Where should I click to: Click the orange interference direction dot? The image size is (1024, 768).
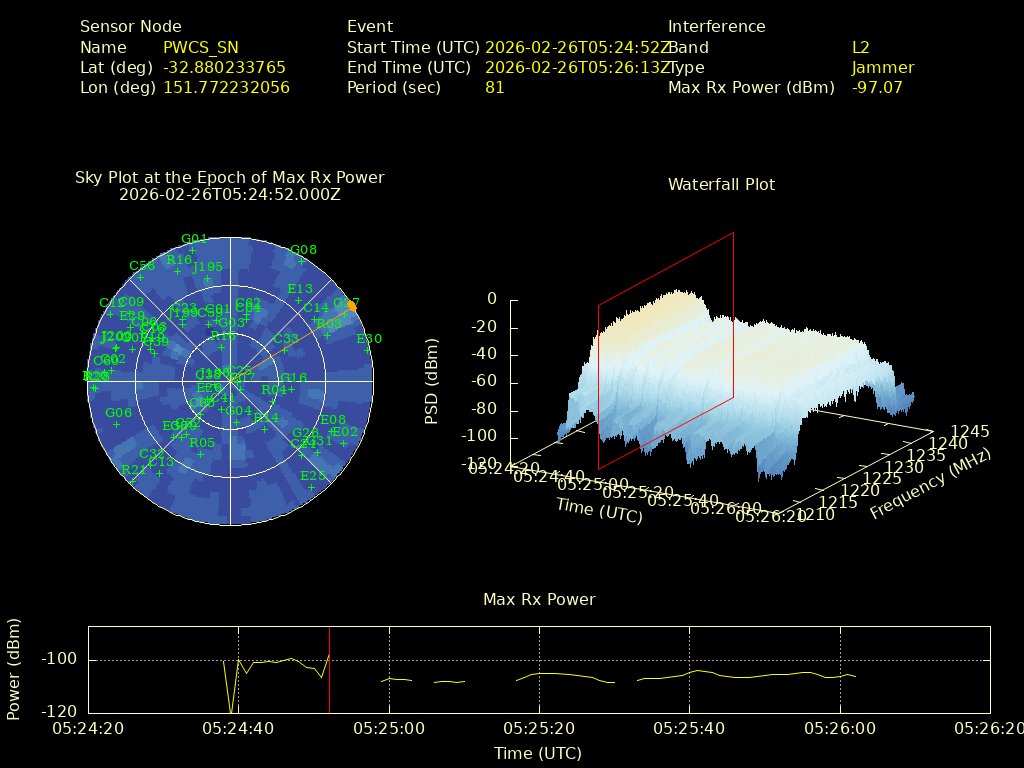point(351,306)
